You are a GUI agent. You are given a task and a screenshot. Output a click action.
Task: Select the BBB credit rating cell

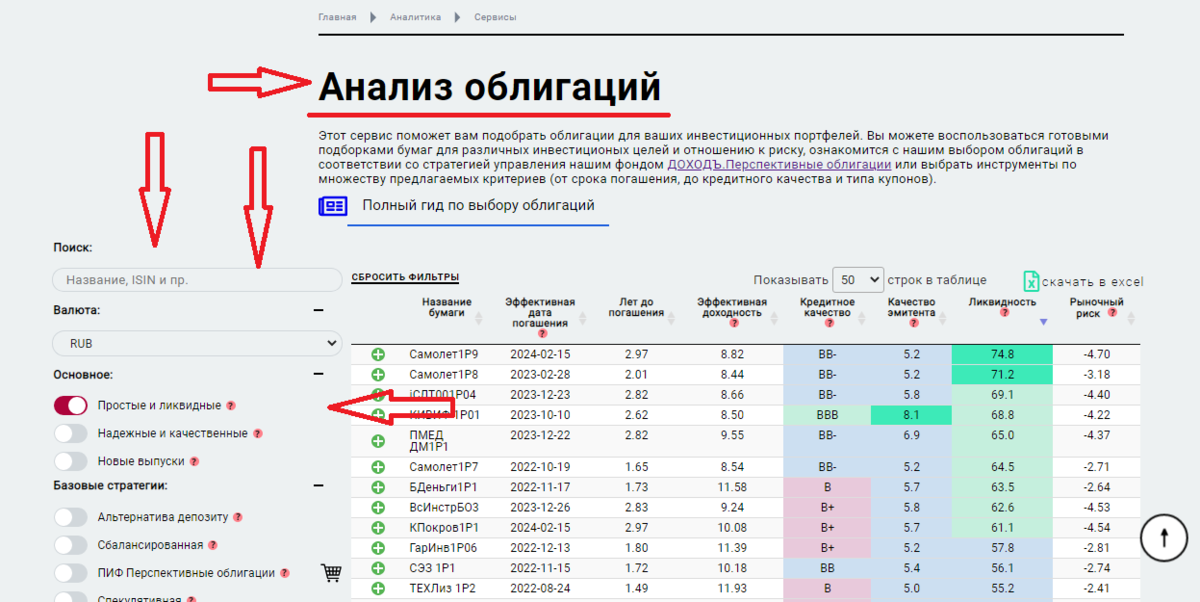(x=826, y=414)
